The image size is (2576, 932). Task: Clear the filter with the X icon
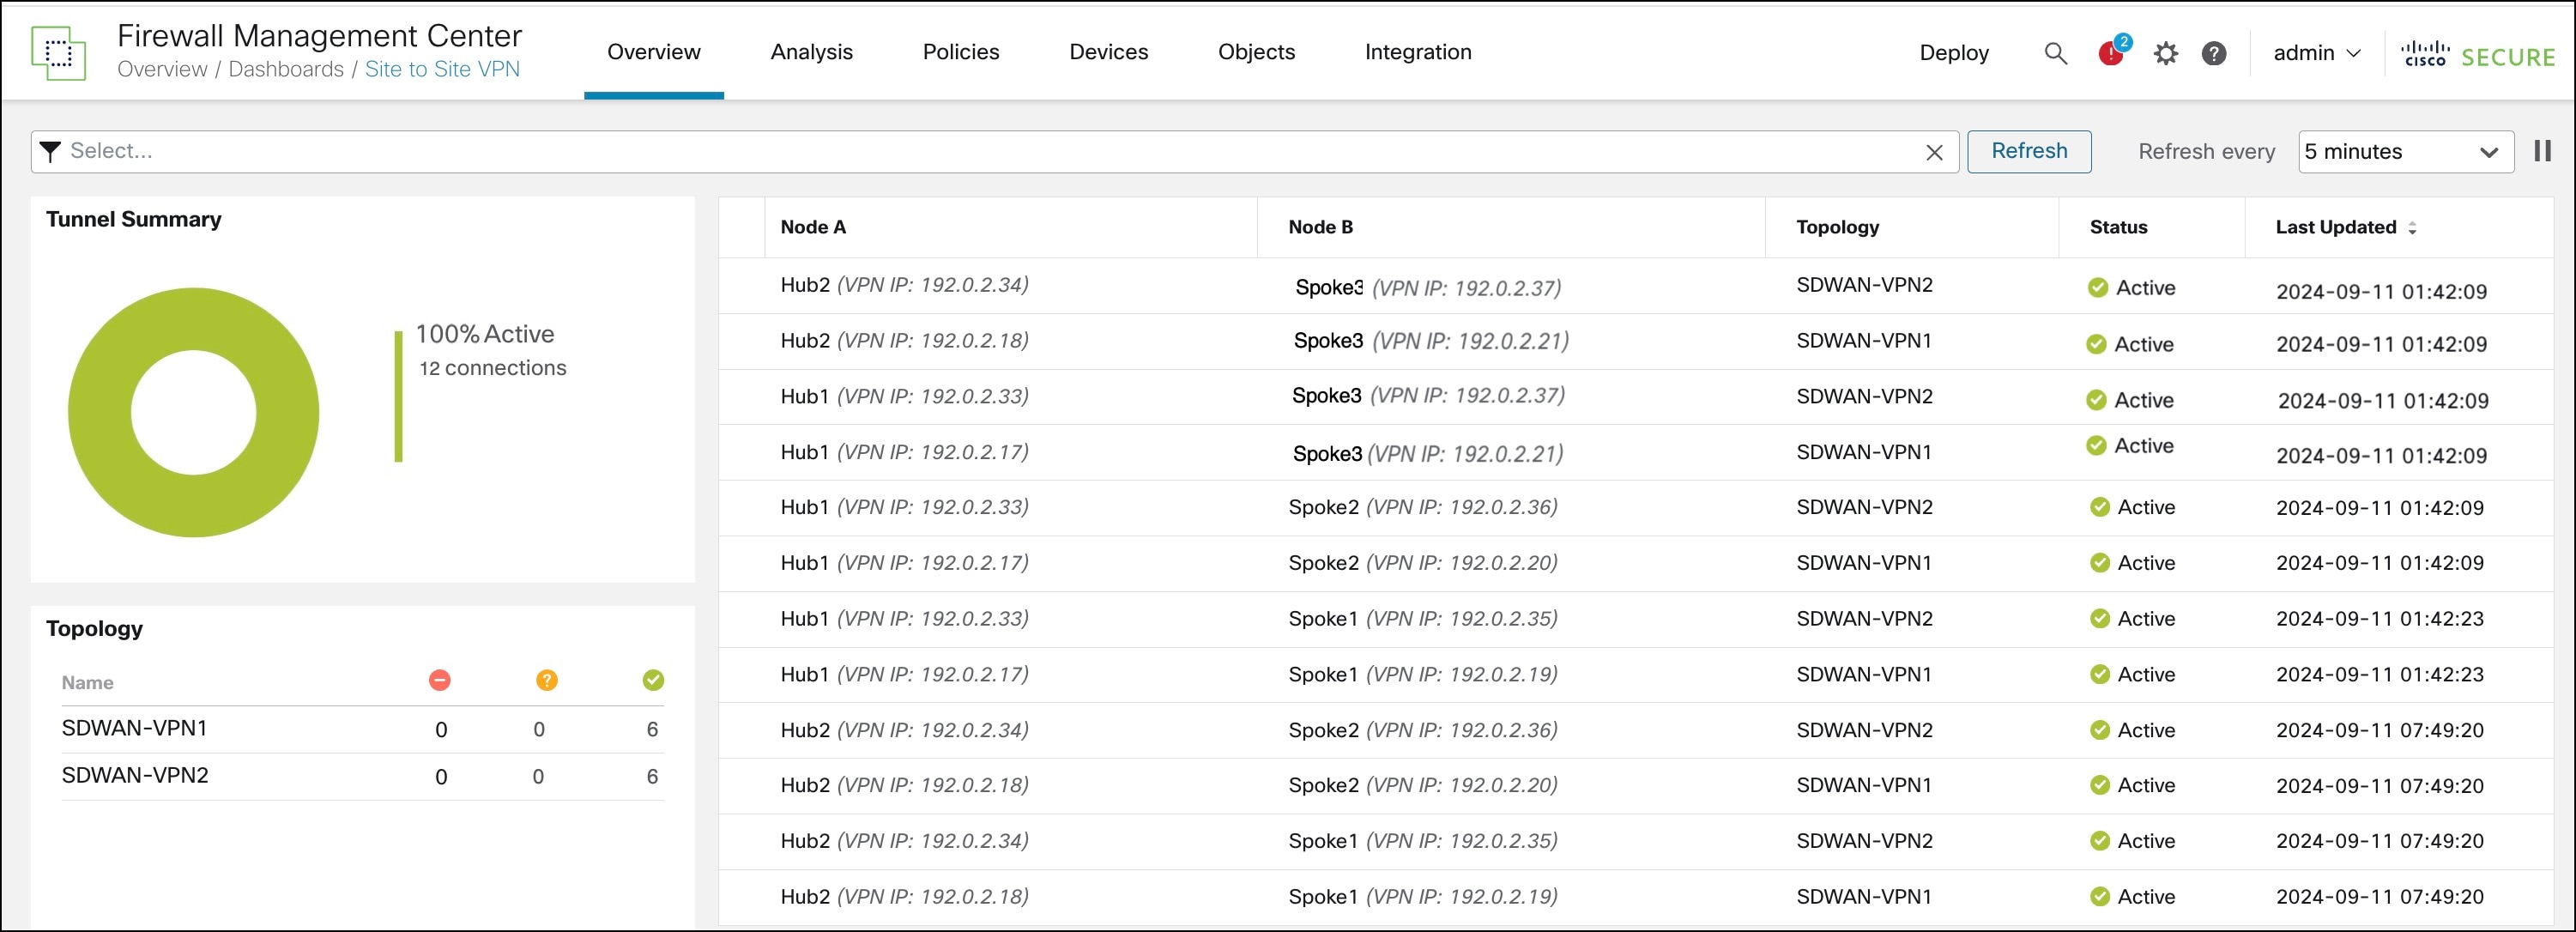coord(1936,151)
